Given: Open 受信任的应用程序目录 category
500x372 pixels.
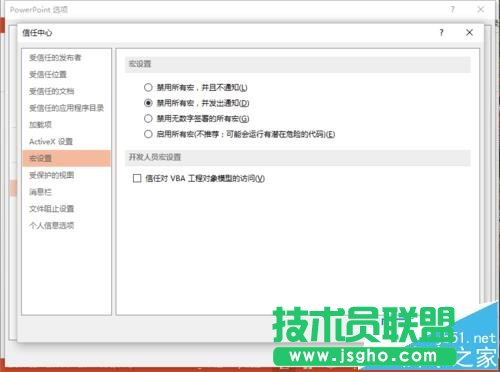Looking at the screenshot, I should 66,108.
